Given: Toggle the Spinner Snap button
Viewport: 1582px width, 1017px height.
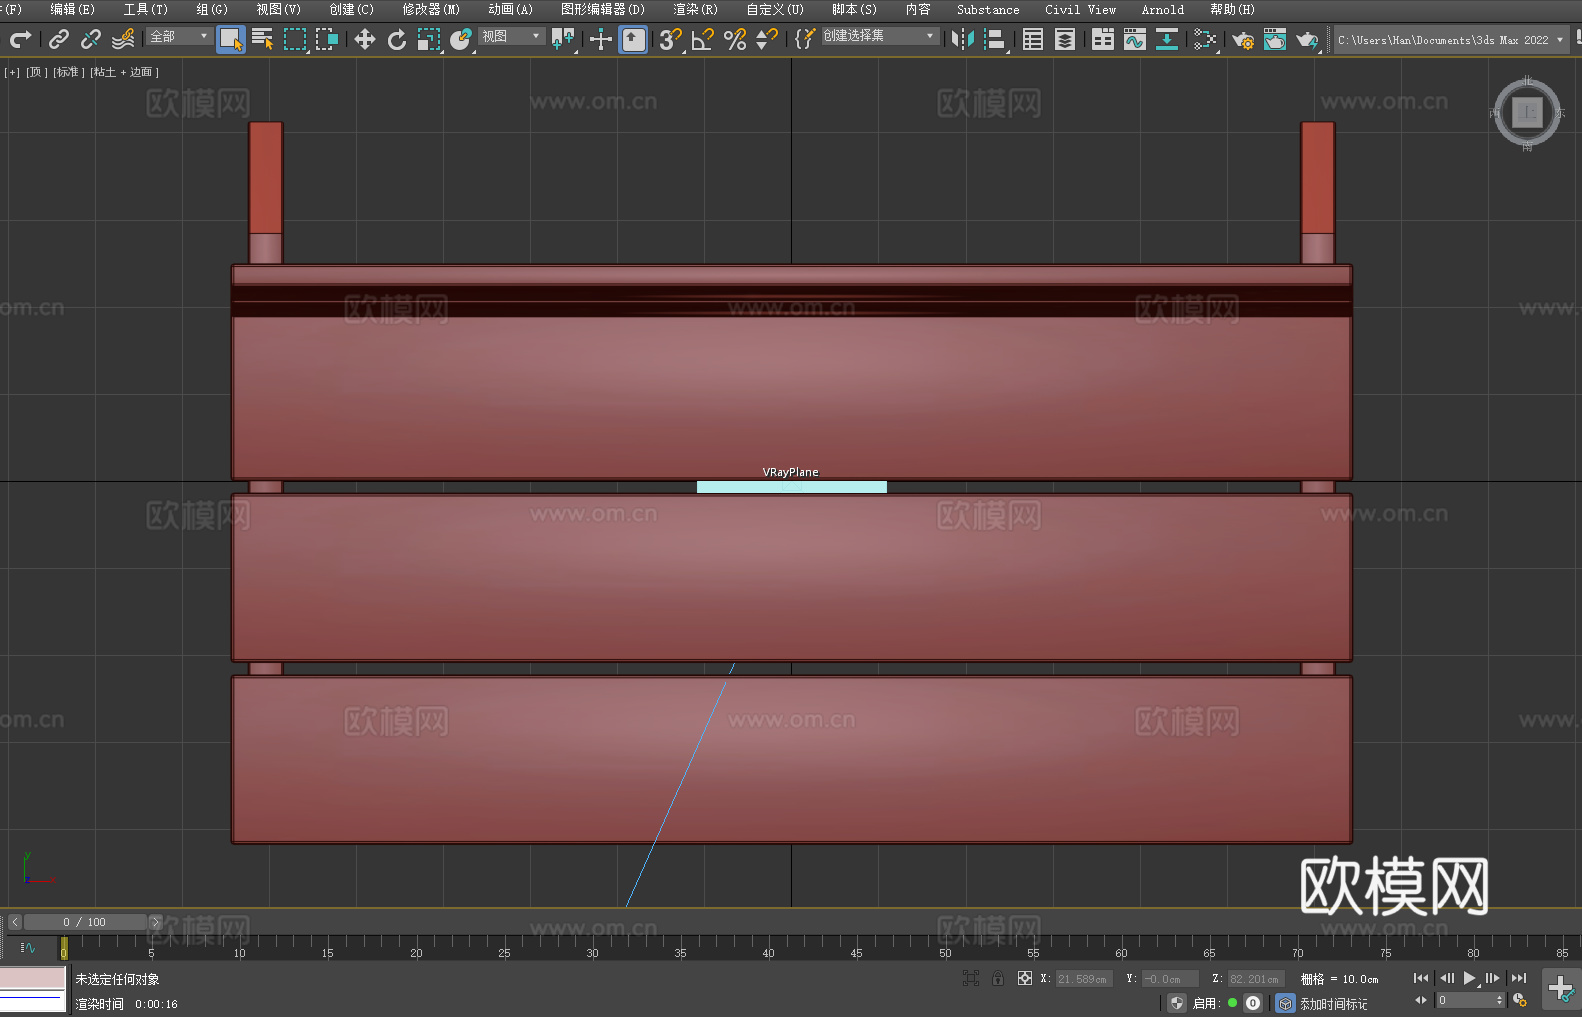Looking at the screenshot, I should pos(767,39).
